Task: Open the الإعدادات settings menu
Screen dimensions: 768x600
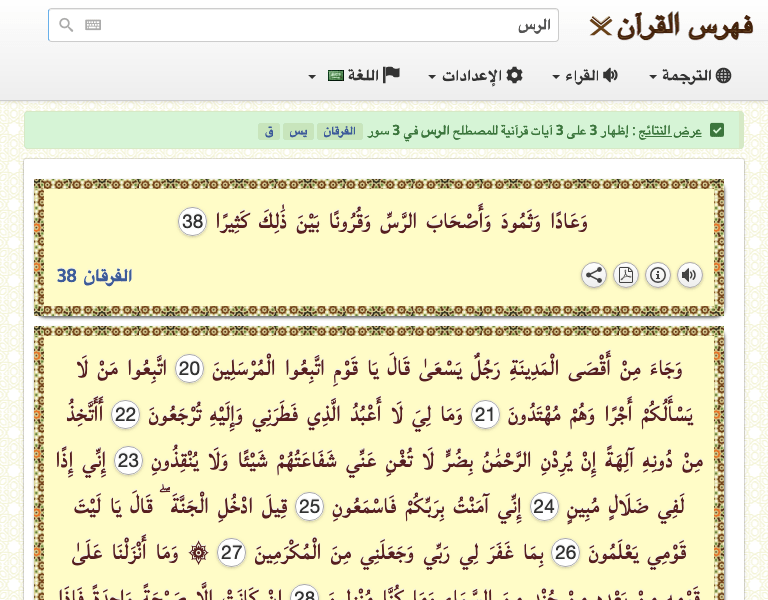Action: (x=476, y=76)
